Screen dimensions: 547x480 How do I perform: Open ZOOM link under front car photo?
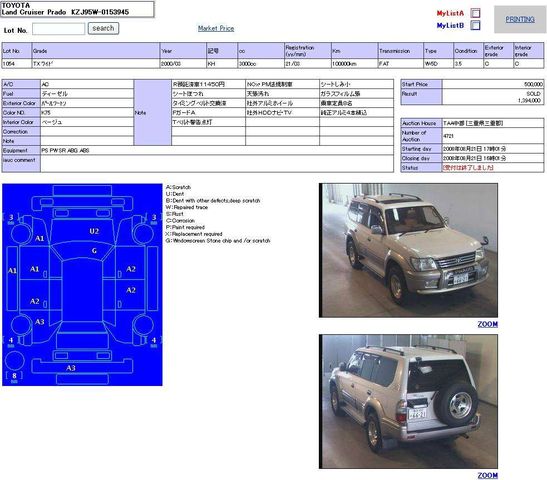(x=487, y=324)
